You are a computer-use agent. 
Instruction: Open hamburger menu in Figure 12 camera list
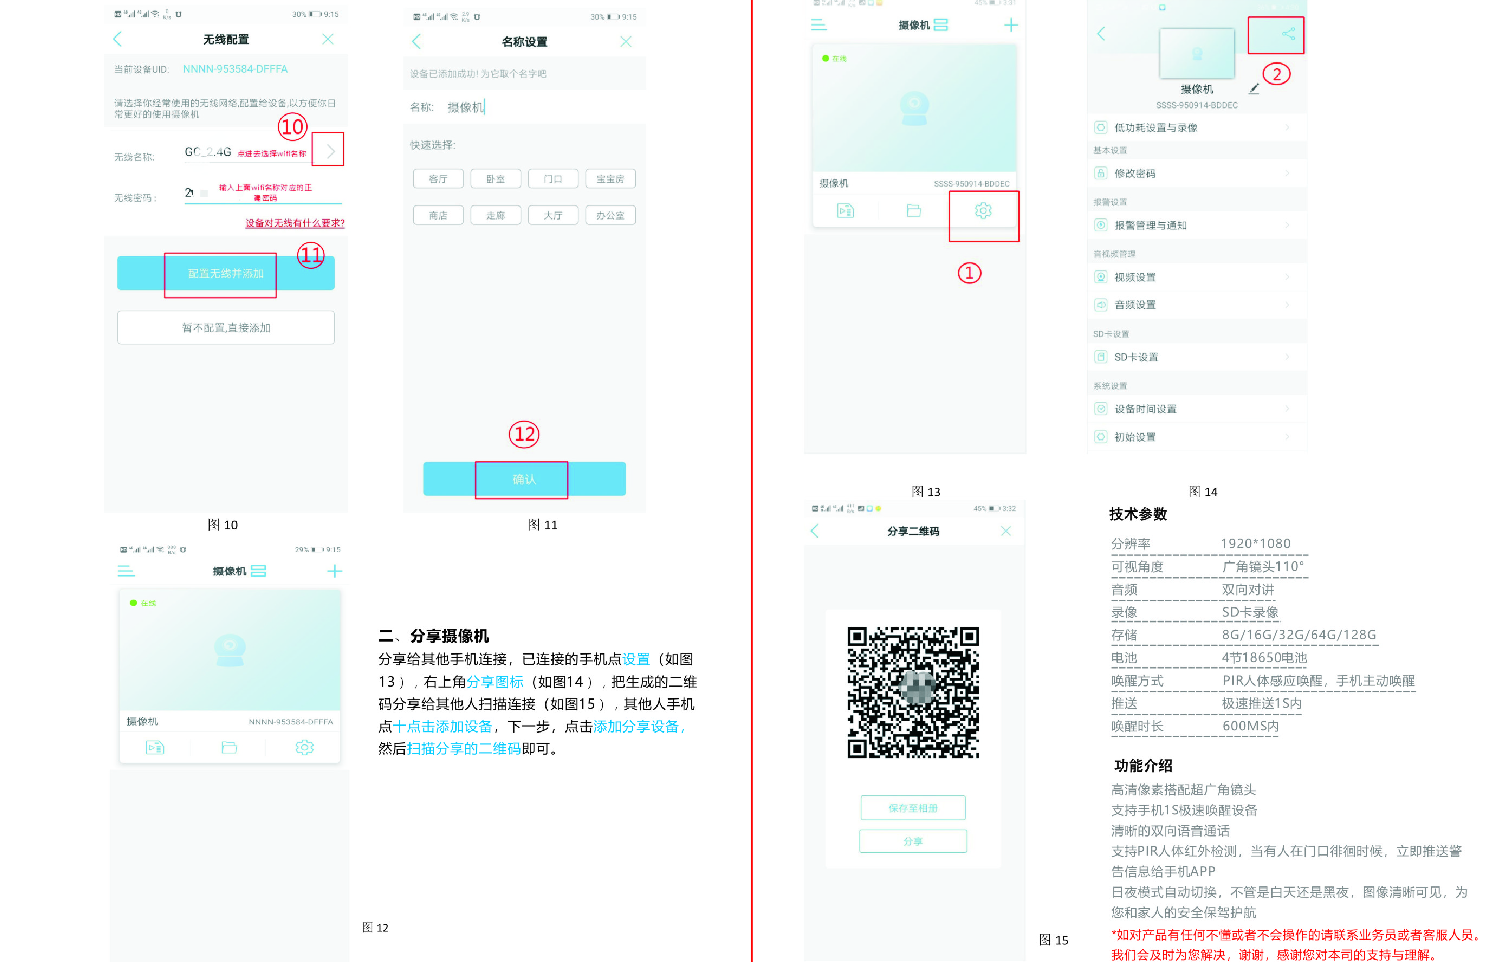click(x=126, y=571)
